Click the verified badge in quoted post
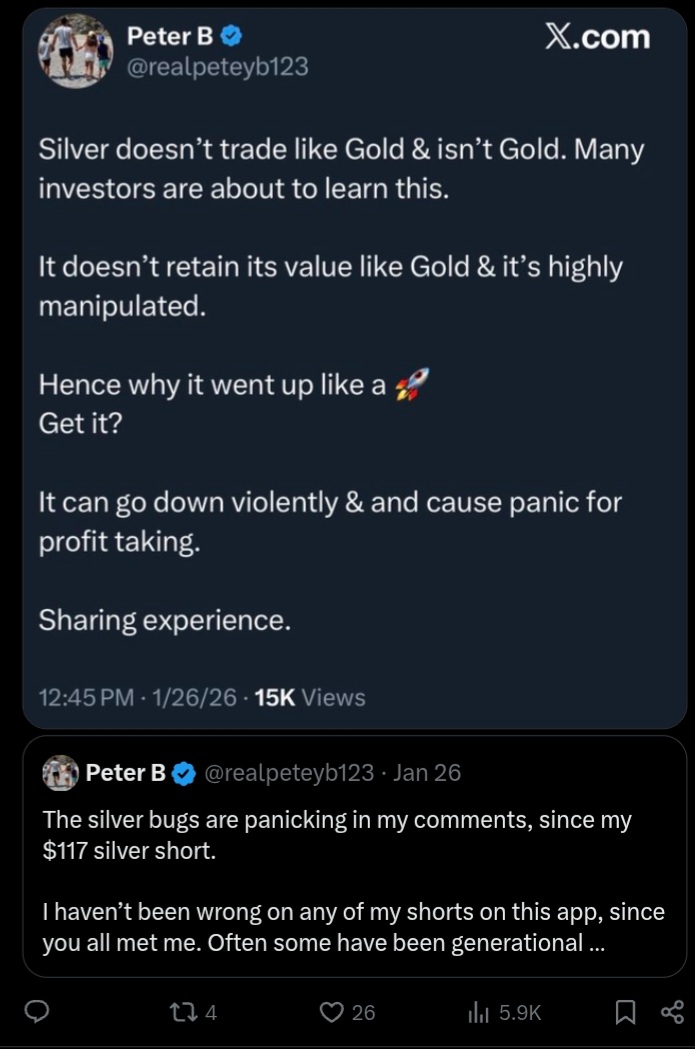Image resolution: width=695 pixels, height=1049 pixels. point(184,773)
